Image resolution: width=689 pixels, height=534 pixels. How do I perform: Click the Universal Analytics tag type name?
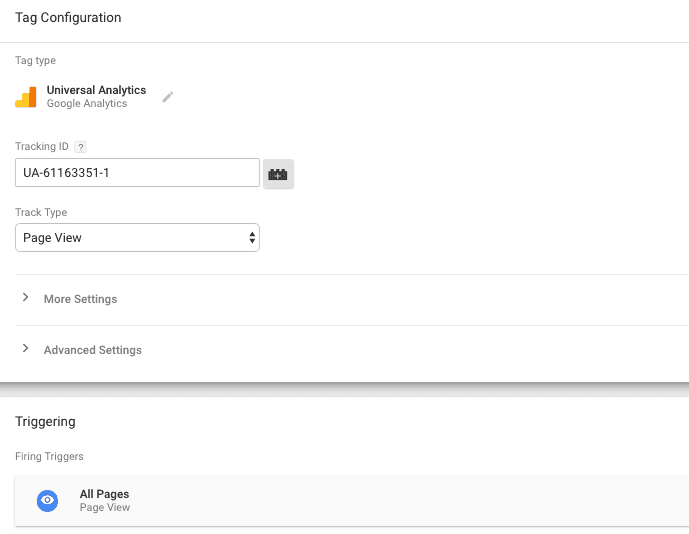pyautogui.click(x=96, y=90)
